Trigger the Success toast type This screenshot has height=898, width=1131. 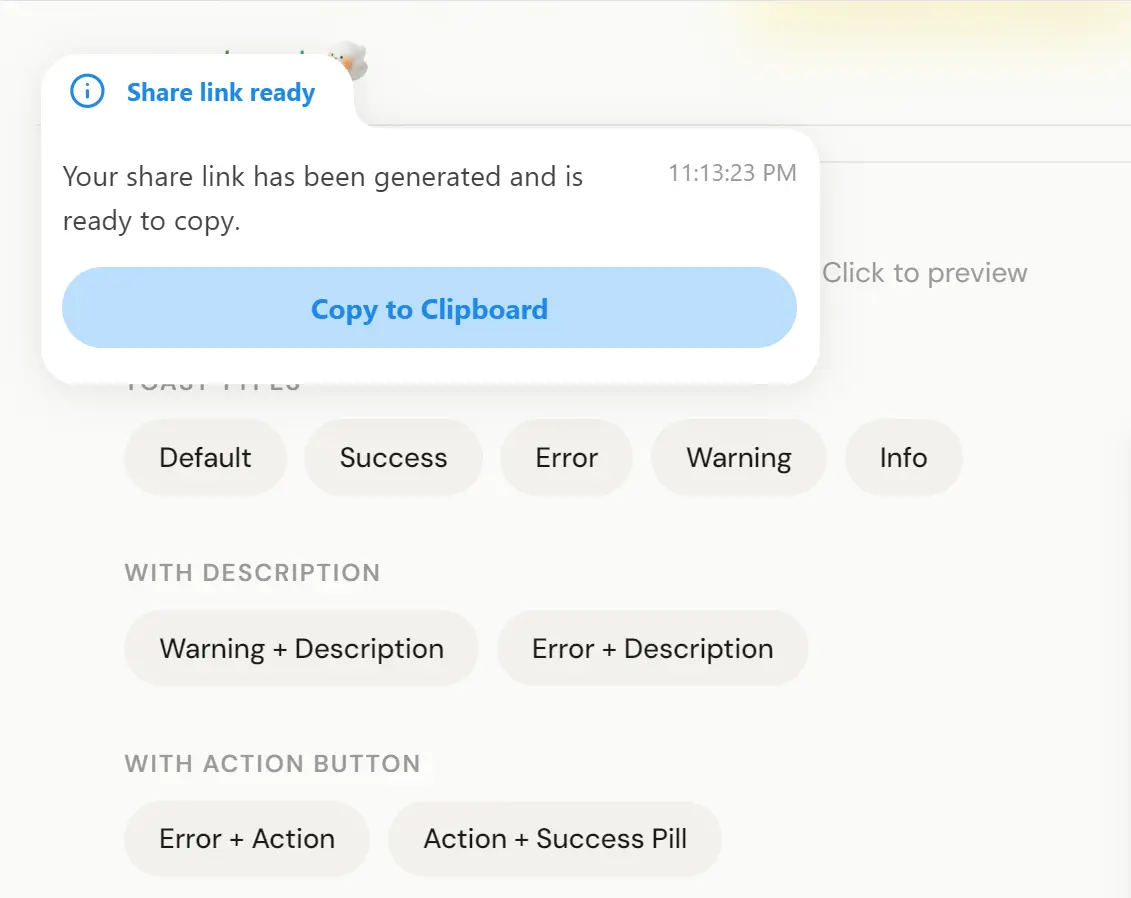click(x=393, y=458)
